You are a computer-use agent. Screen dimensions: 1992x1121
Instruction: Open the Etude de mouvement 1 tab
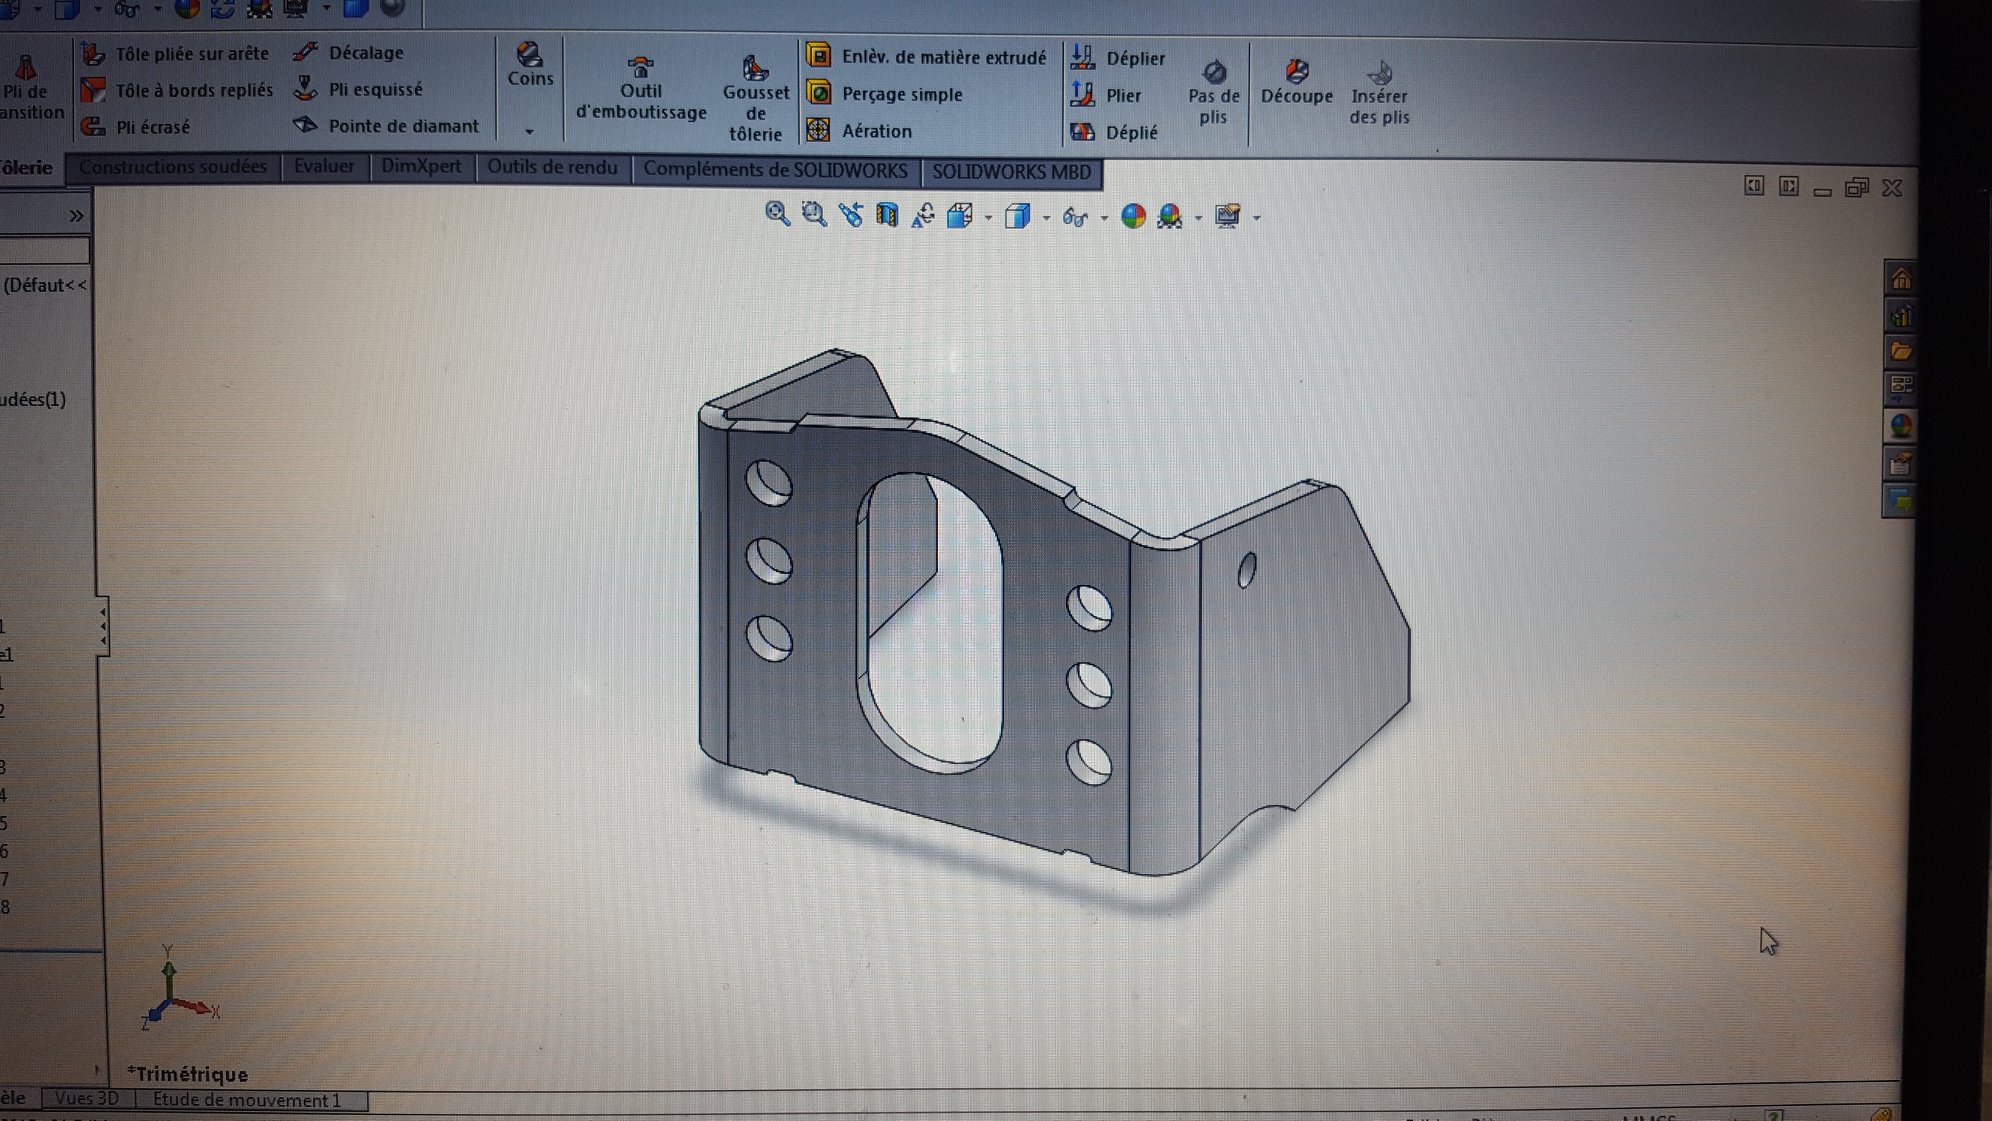click(247, 1100)
